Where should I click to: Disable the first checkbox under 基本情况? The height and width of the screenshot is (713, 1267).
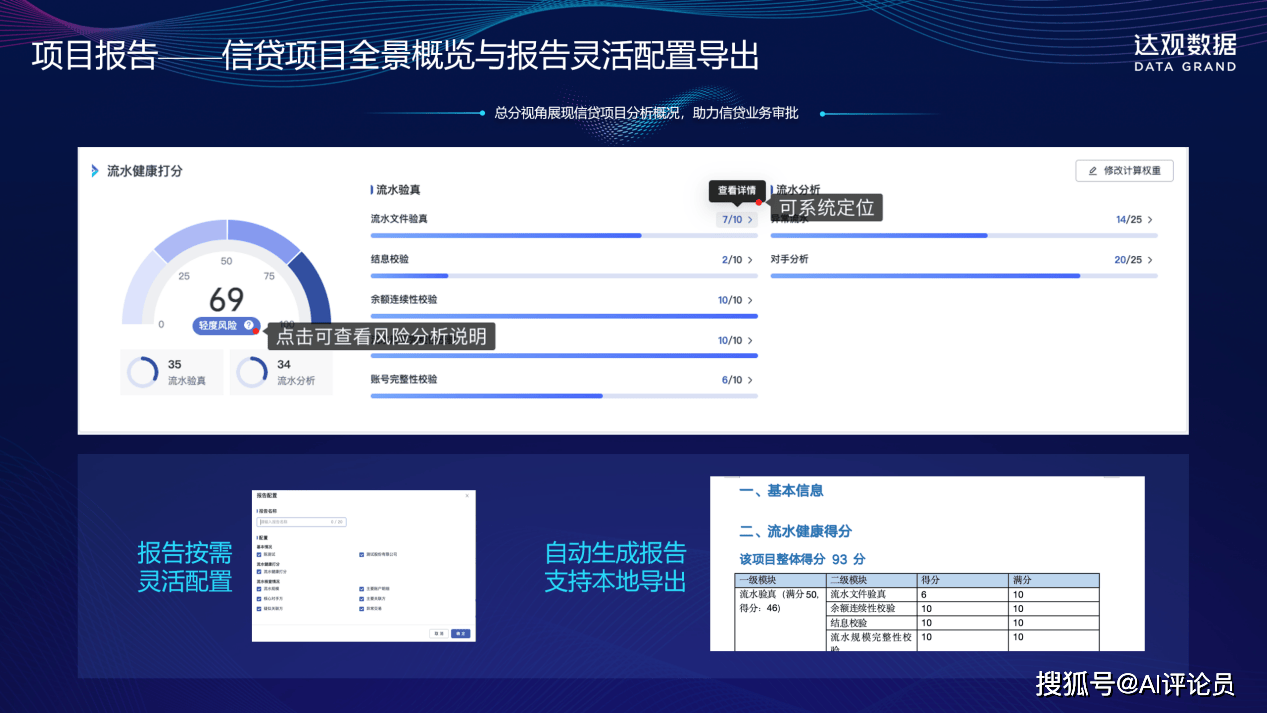[259, 554]
